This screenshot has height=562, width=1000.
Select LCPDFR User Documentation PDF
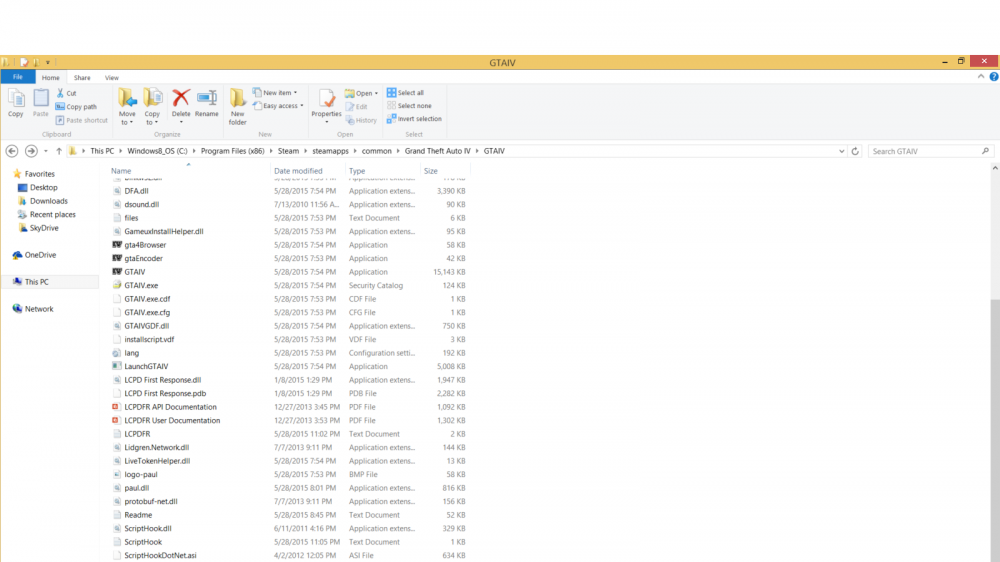click(172, 420)
